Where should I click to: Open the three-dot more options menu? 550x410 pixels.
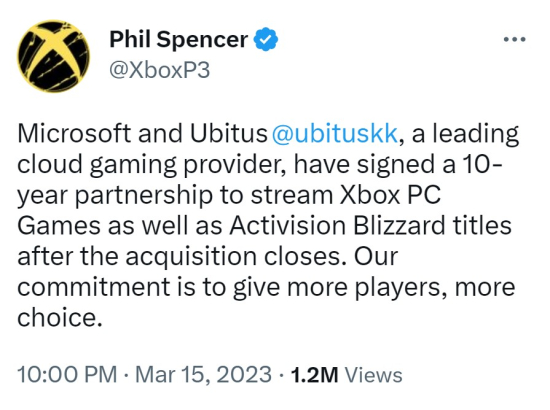click(x=515, y=39)
